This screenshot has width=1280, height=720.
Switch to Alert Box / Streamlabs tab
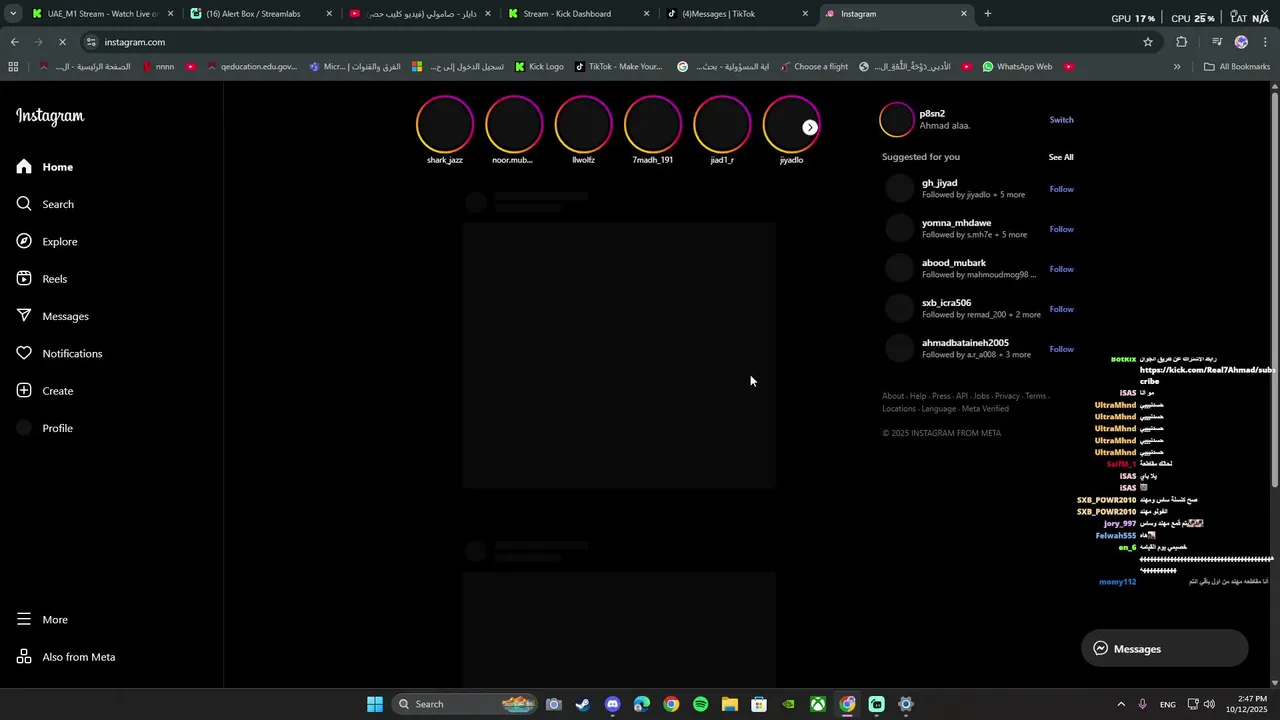point(260,14)
